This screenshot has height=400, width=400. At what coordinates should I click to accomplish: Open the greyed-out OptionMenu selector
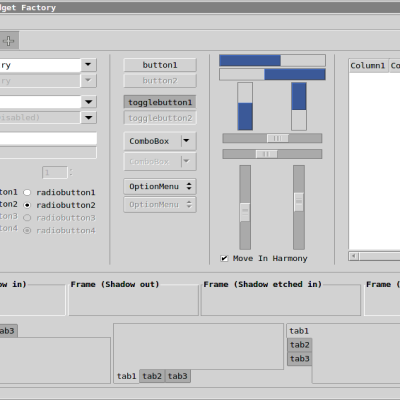[x=160, y=204]
